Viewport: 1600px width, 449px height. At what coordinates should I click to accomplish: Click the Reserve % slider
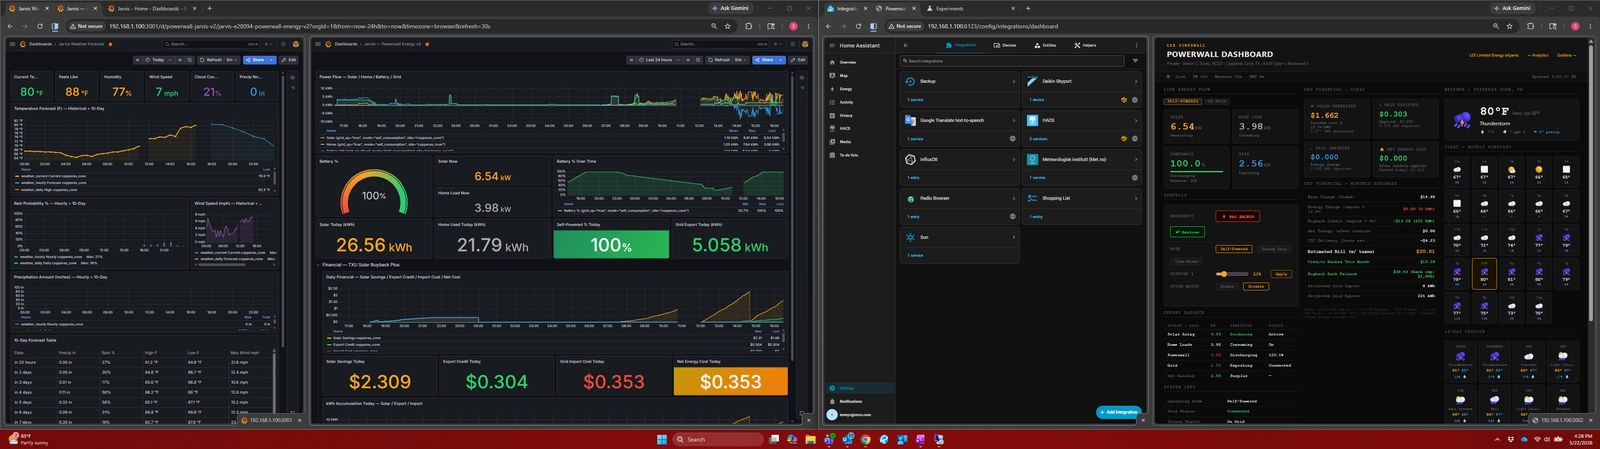[x=1232, y=274]
